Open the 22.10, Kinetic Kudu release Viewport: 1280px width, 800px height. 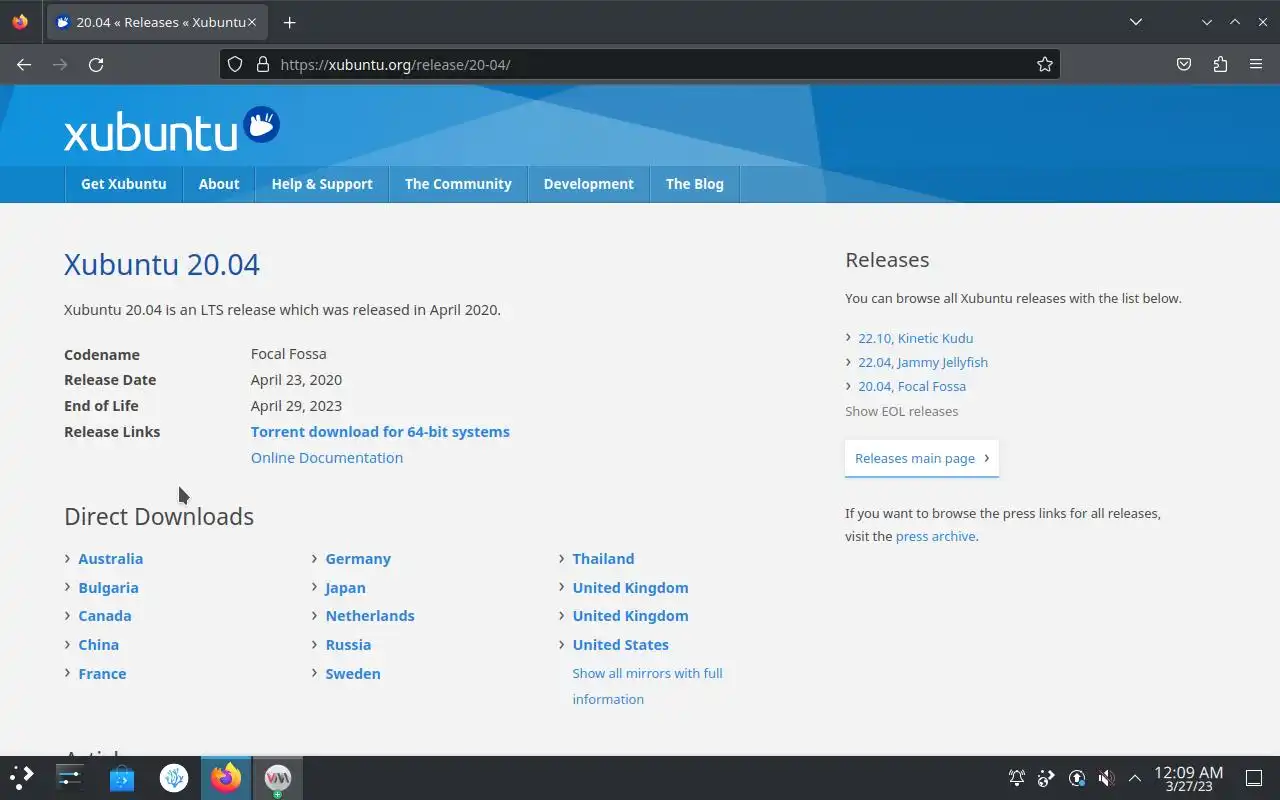(x=915, y=338)
